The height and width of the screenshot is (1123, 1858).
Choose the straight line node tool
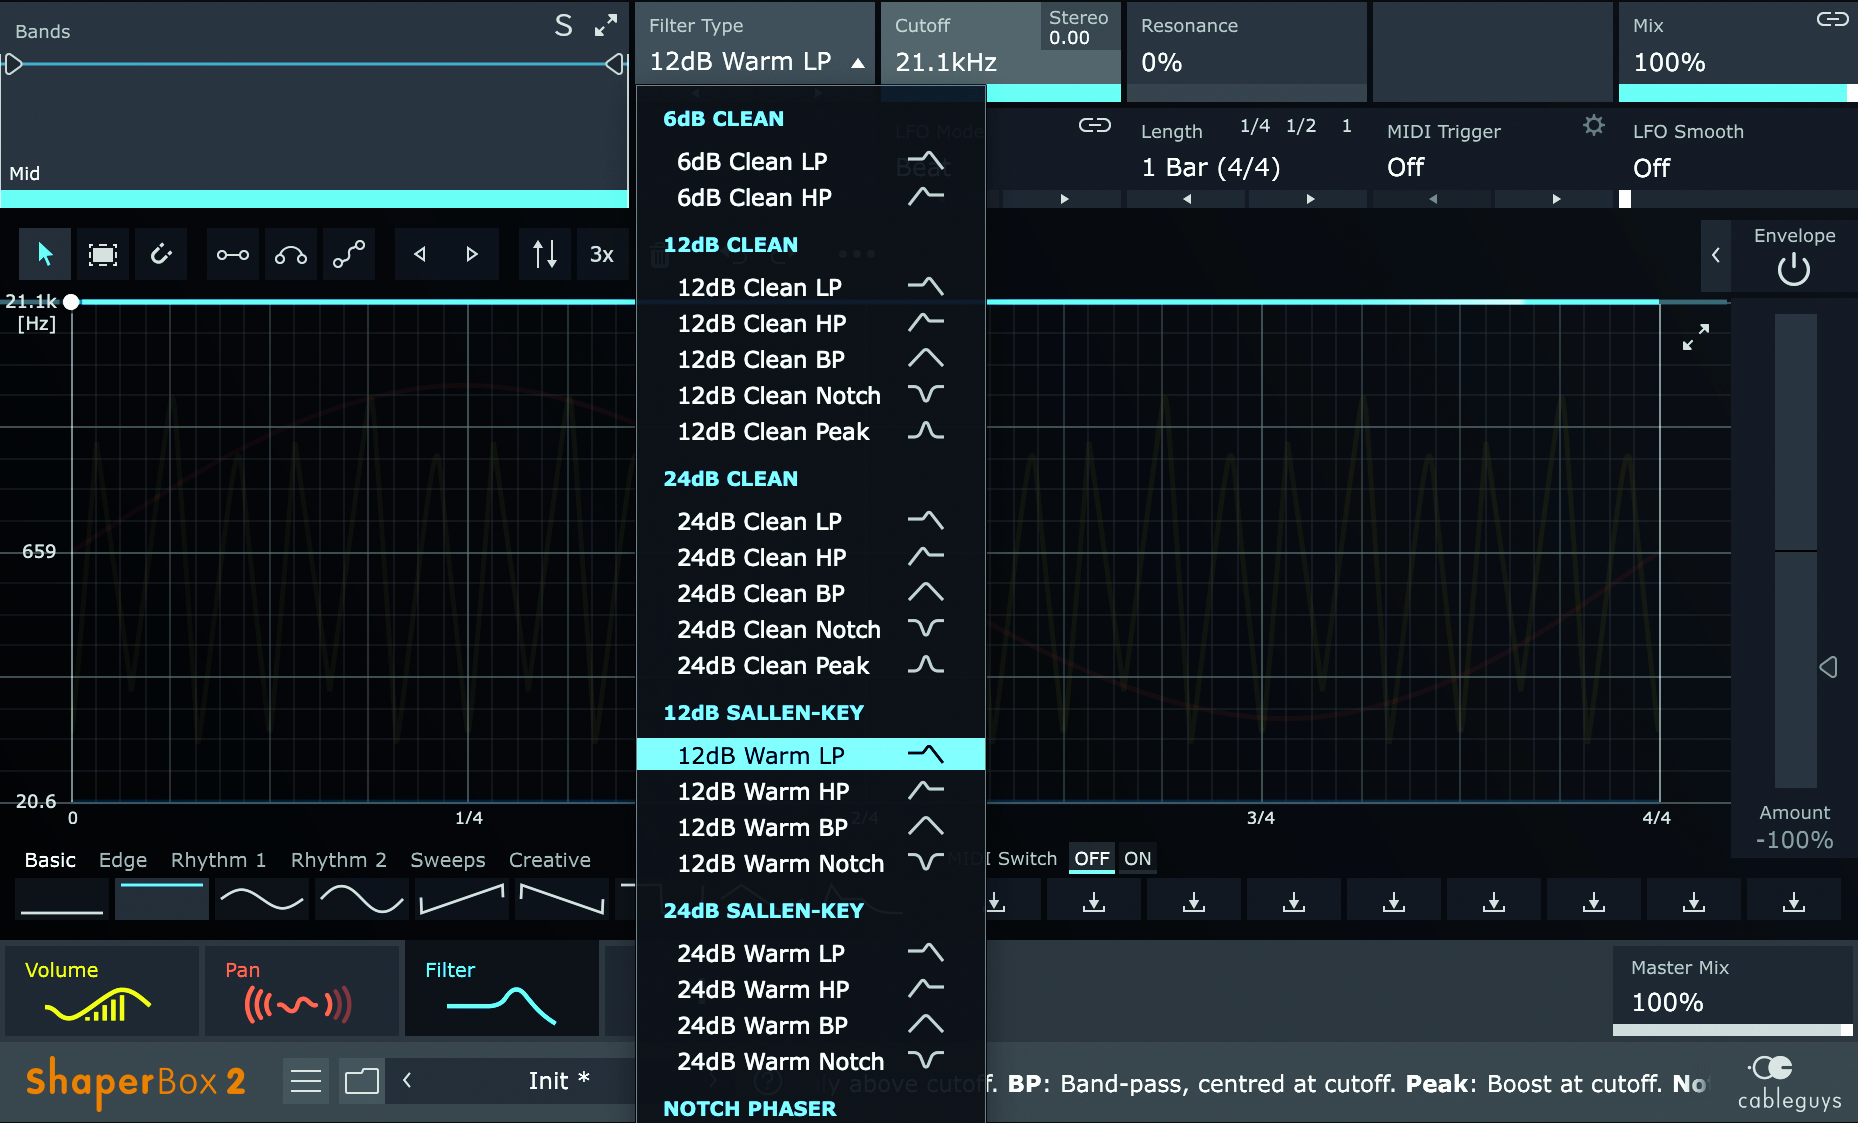[233, 254]
